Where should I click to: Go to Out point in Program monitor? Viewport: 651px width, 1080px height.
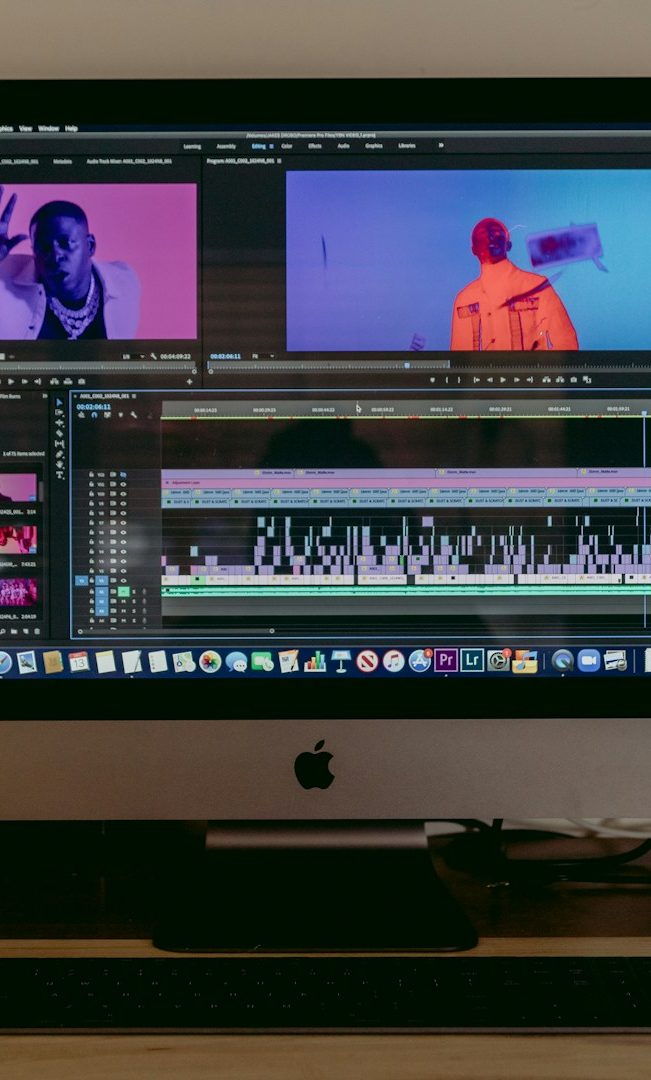point(529,380)
